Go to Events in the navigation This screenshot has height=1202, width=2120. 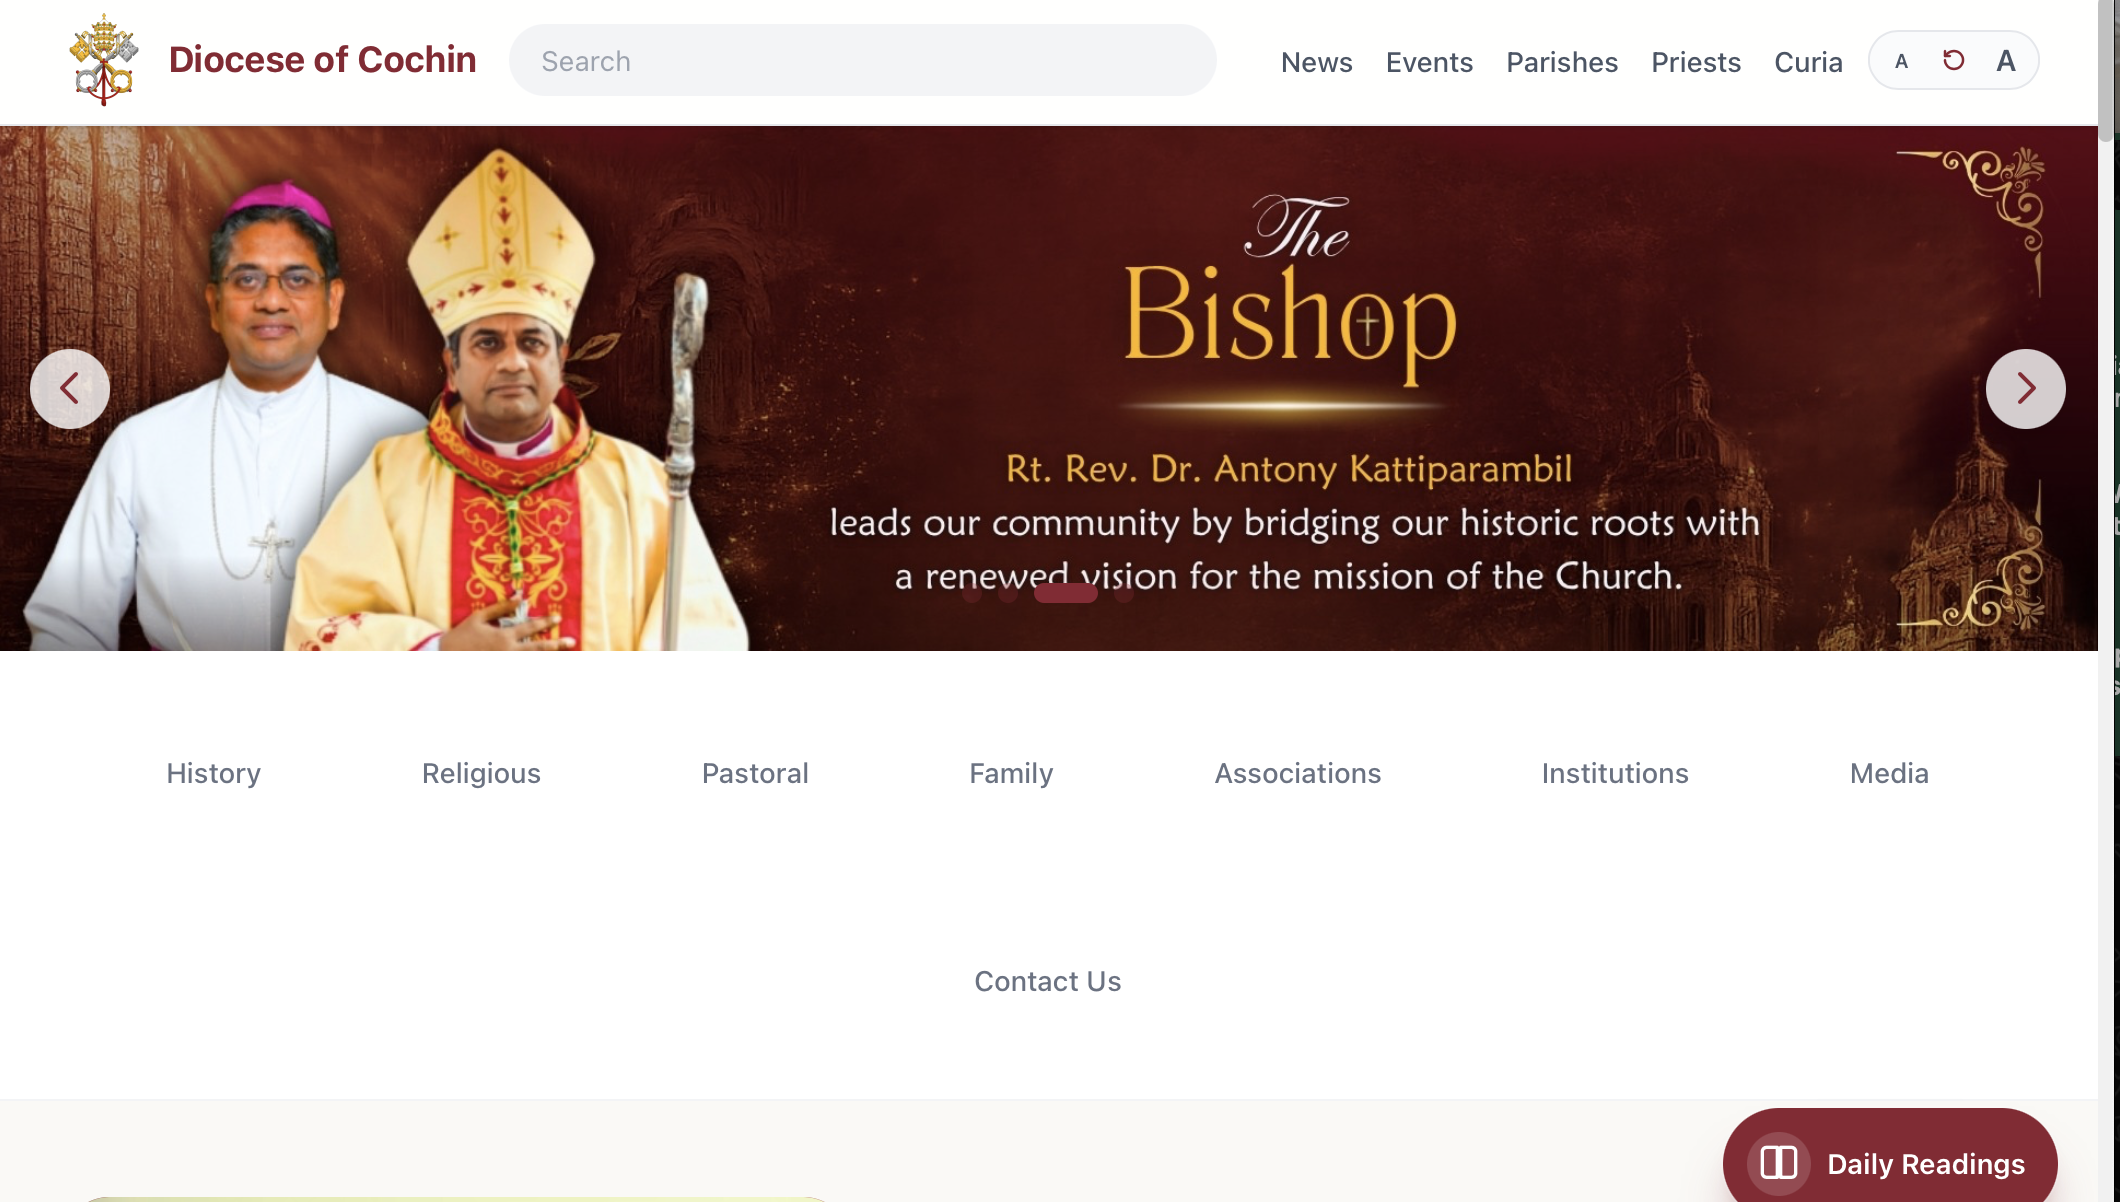click(x=1429, y=62)
